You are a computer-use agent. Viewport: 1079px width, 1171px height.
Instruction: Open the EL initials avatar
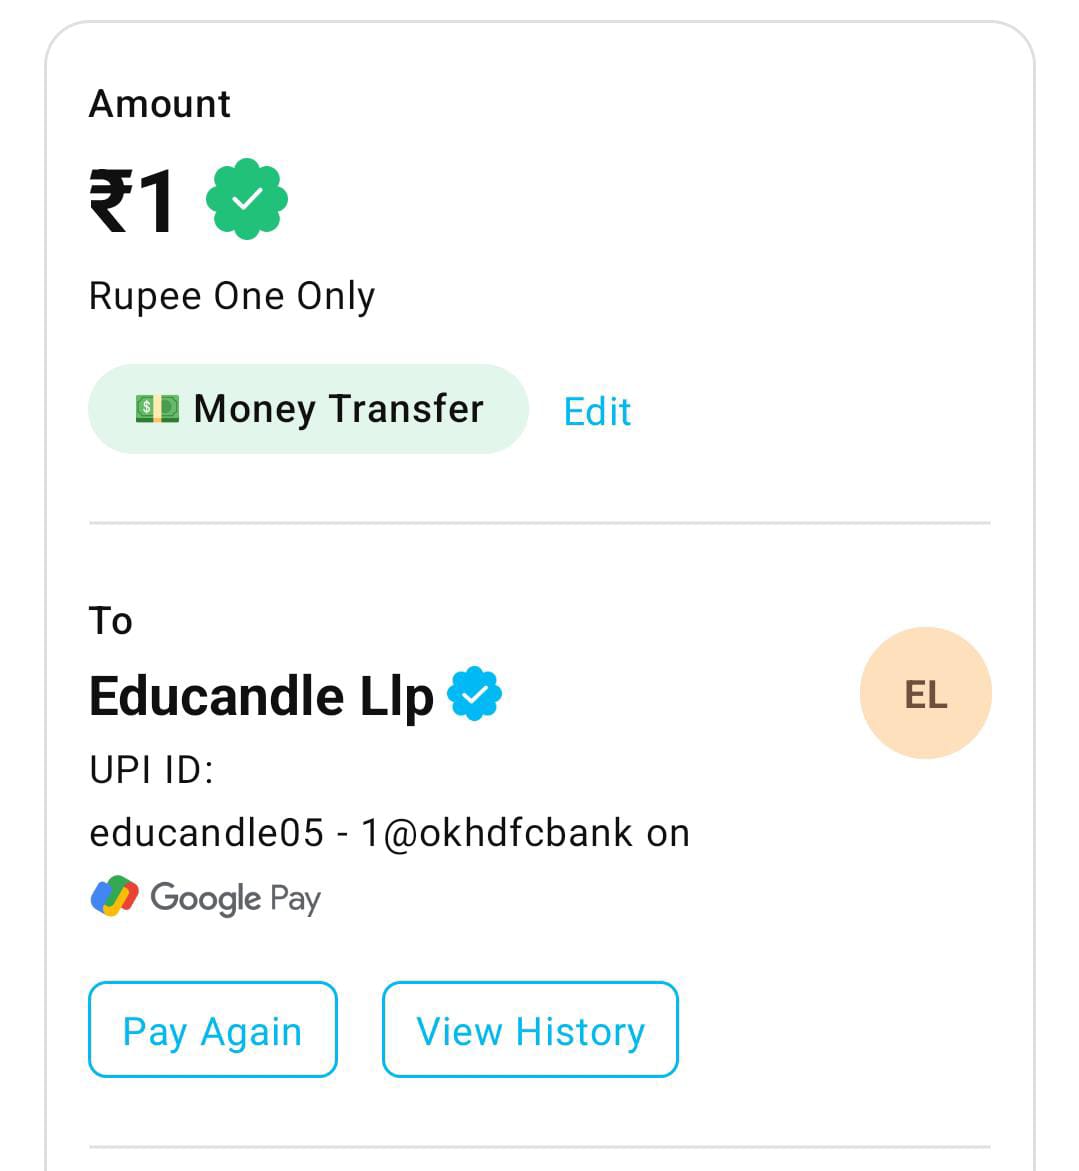pyautogui.click(x=925, y=693)
